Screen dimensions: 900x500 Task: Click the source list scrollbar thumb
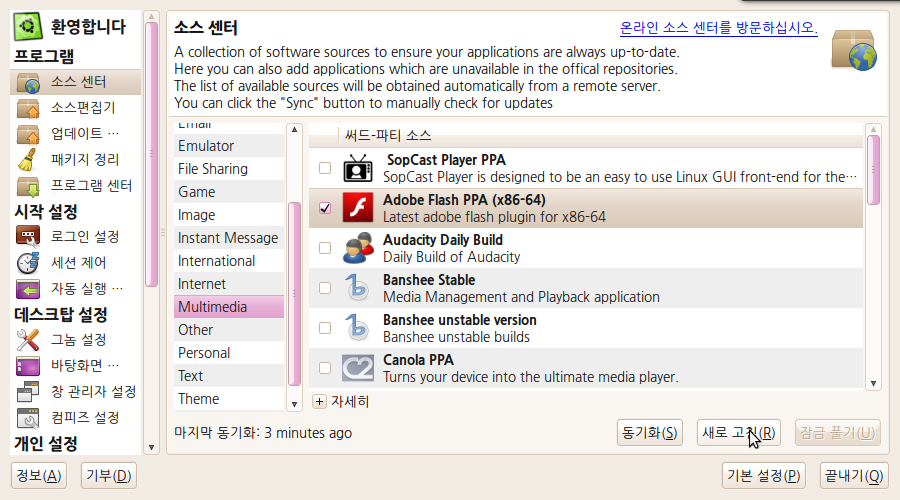[873, 170]
